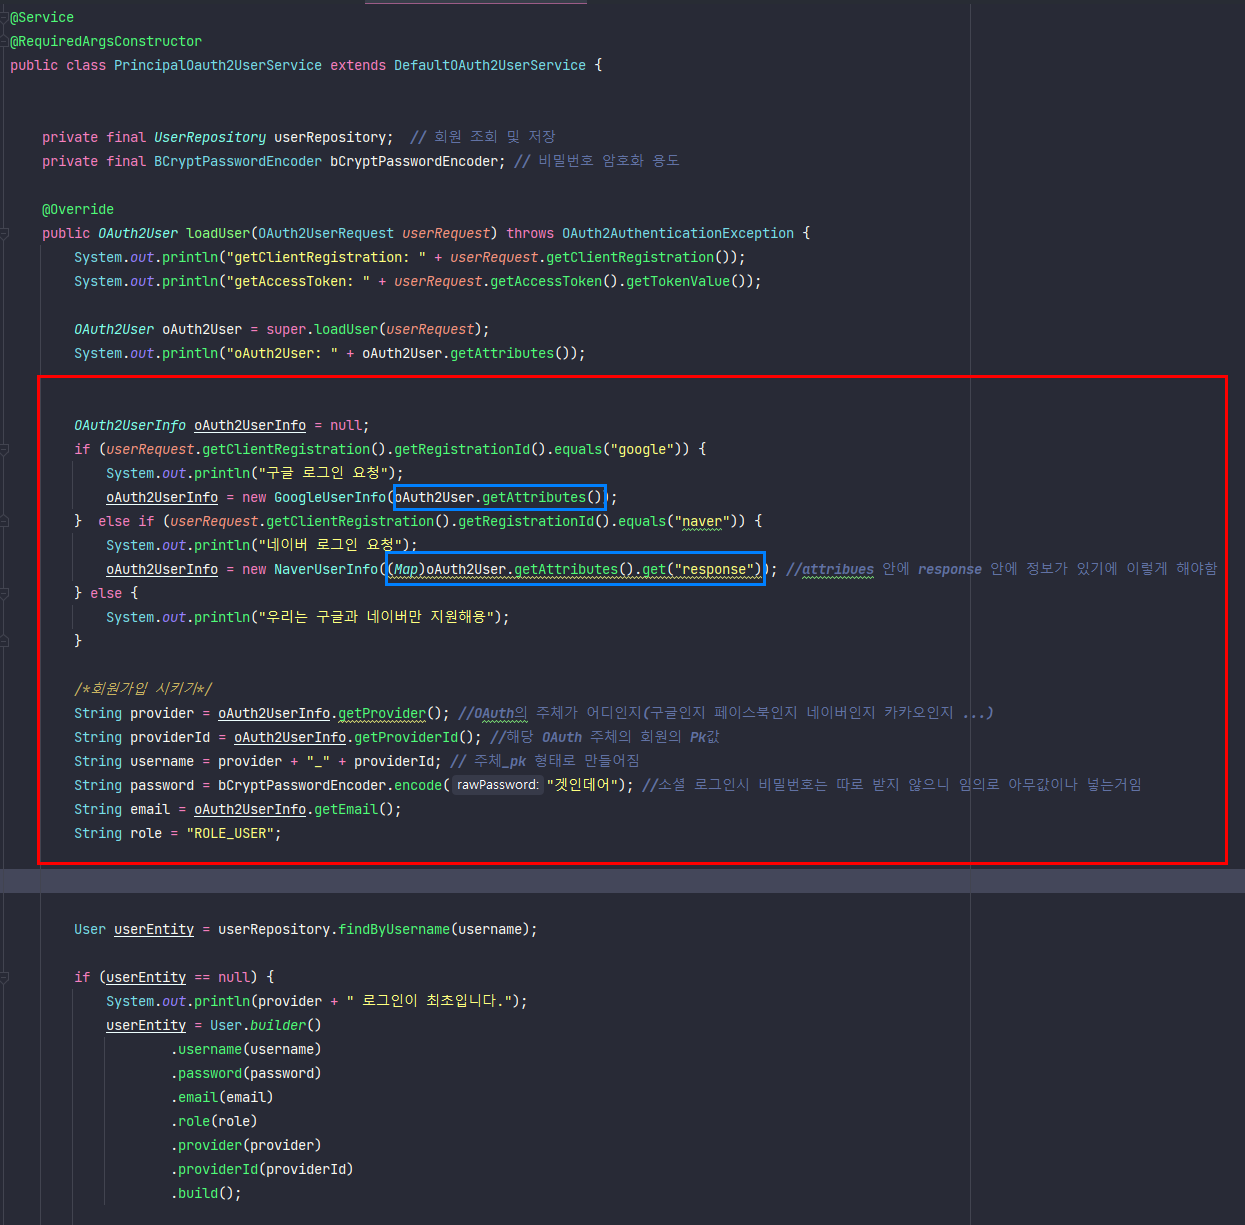The height and width of the screenshot is (1225, 1245).
Task: Click the comment about attribues and response
Action: 1002,569
